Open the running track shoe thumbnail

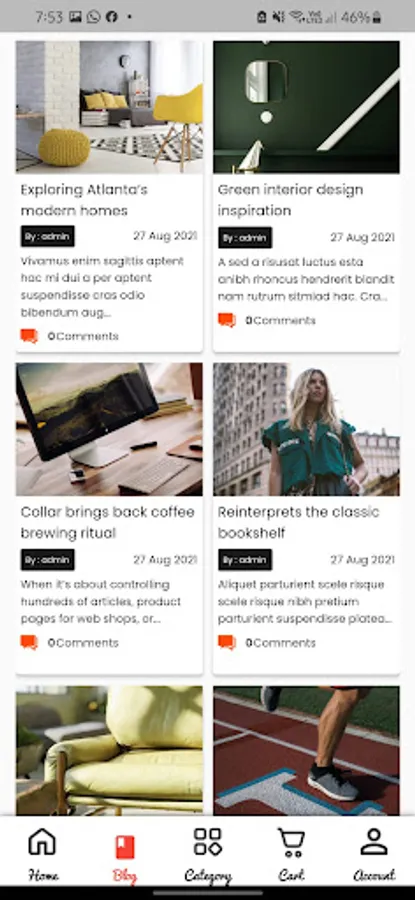[x=307, y=751]
